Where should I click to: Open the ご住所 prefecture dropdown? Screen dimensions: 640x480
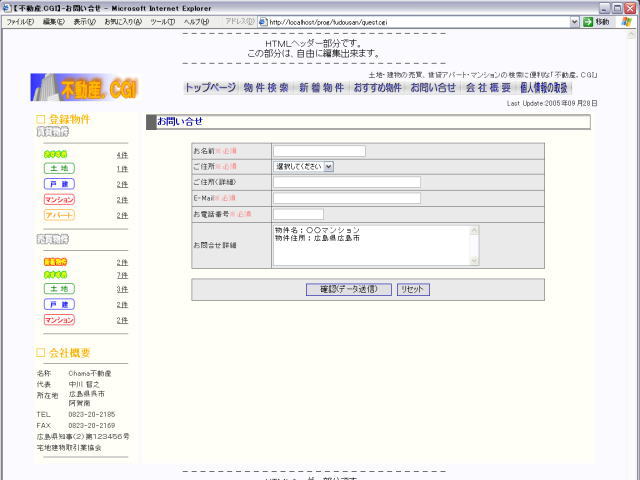[303, 166]
